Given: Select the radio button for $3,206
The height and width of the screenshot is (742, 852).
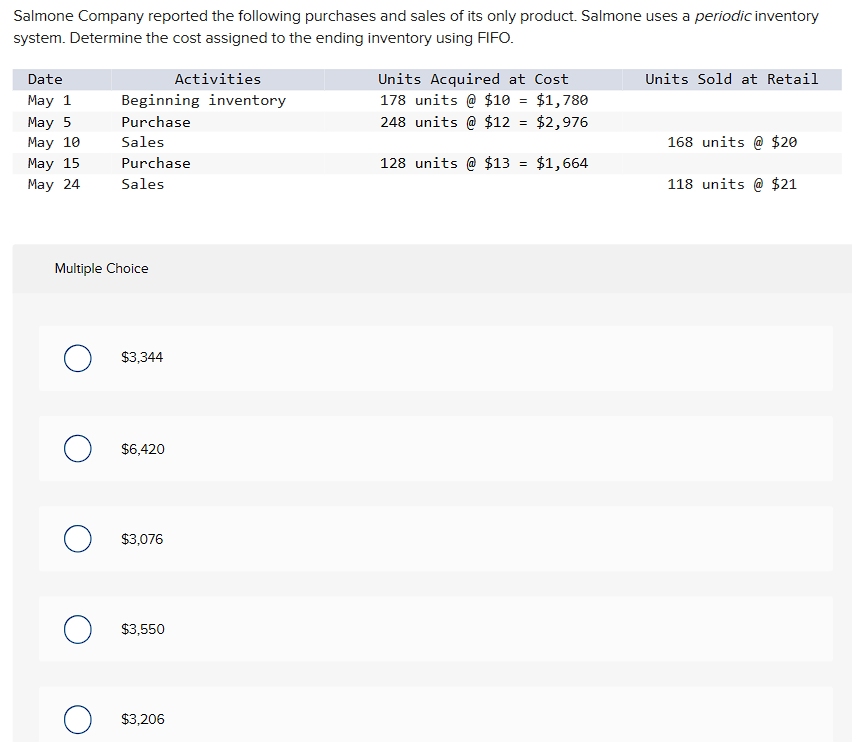Looking at the screenshot, I should tap(77, 719).
